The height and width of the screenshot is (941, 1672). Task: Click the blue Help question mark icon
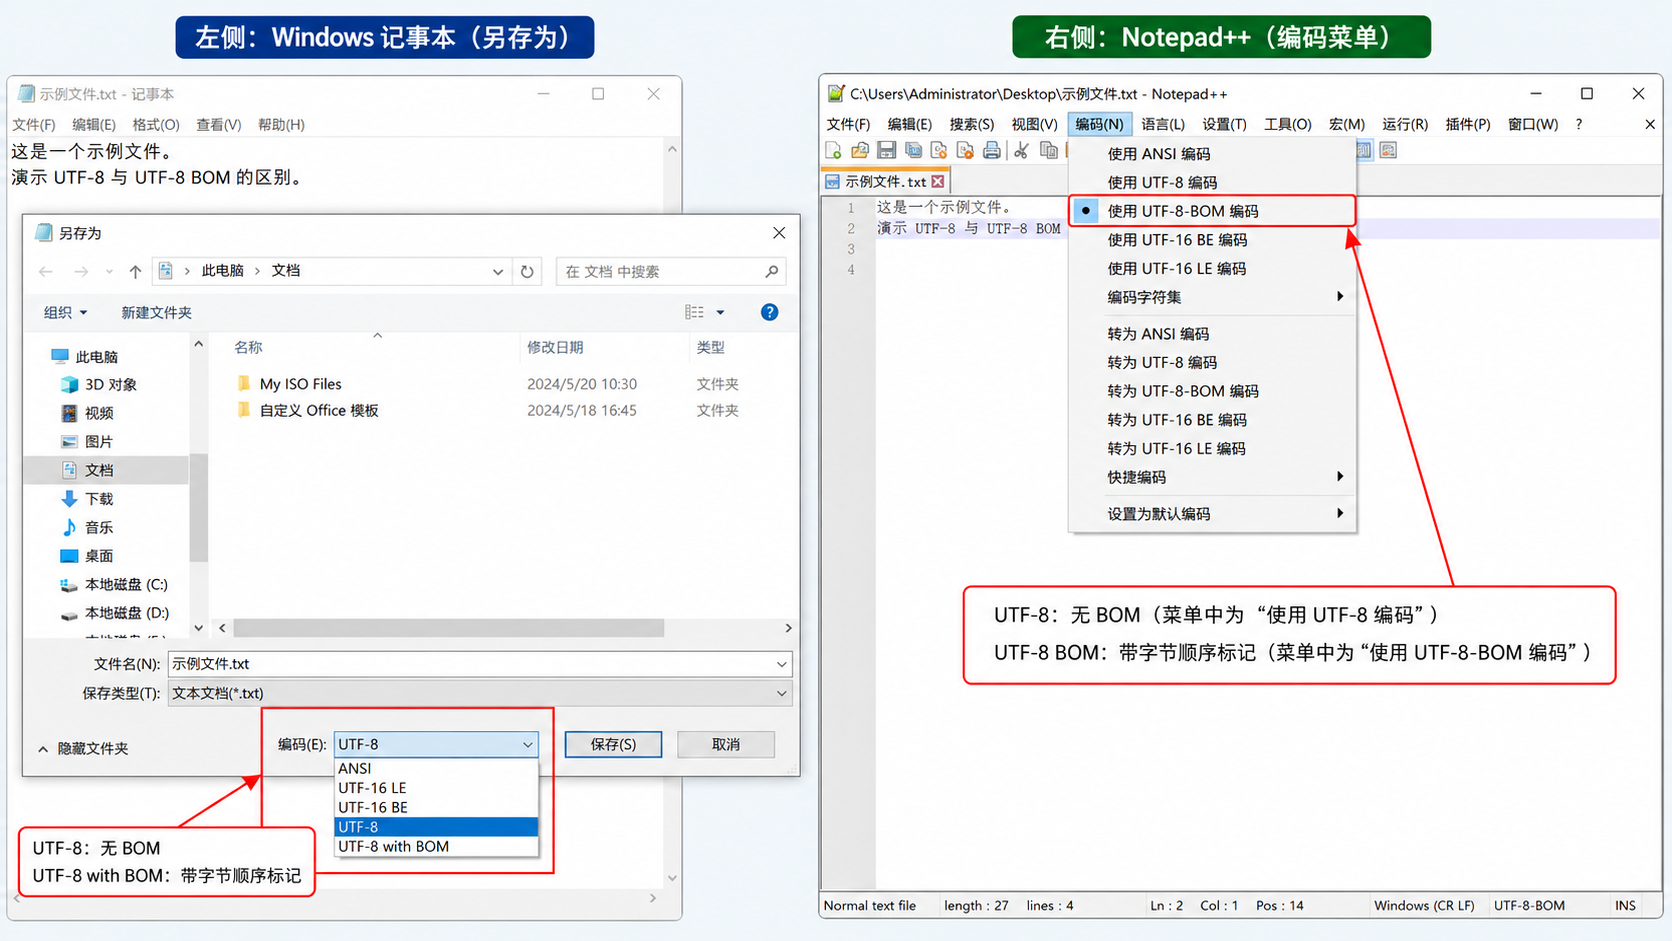point(769,312)
